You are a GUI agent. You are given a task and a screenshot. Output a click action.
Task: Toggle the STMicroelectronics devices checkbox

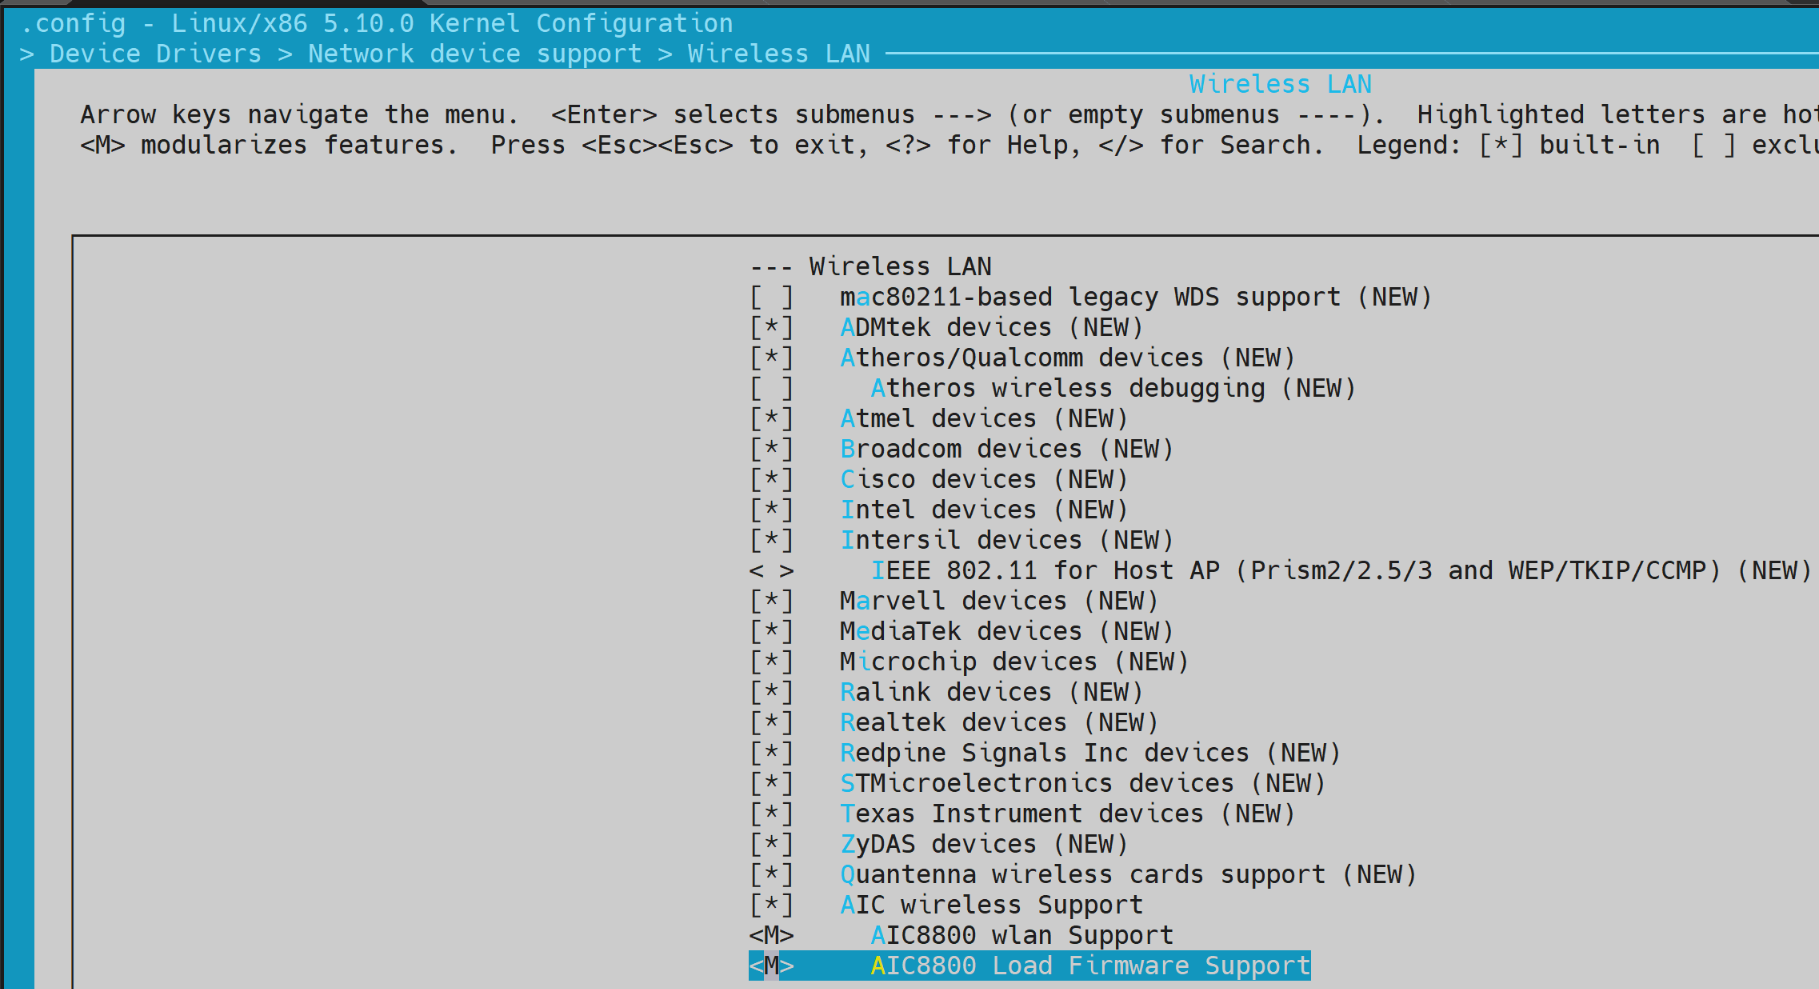[771, 783]
